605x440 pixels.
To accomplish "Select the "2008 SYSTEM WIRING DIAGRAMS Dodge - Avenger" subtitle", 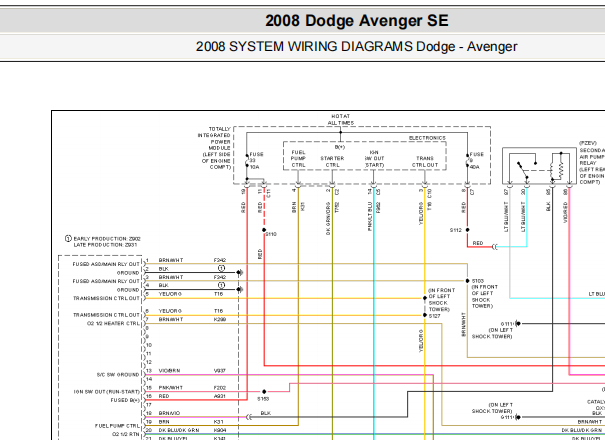I will click(x=357, y=47).
